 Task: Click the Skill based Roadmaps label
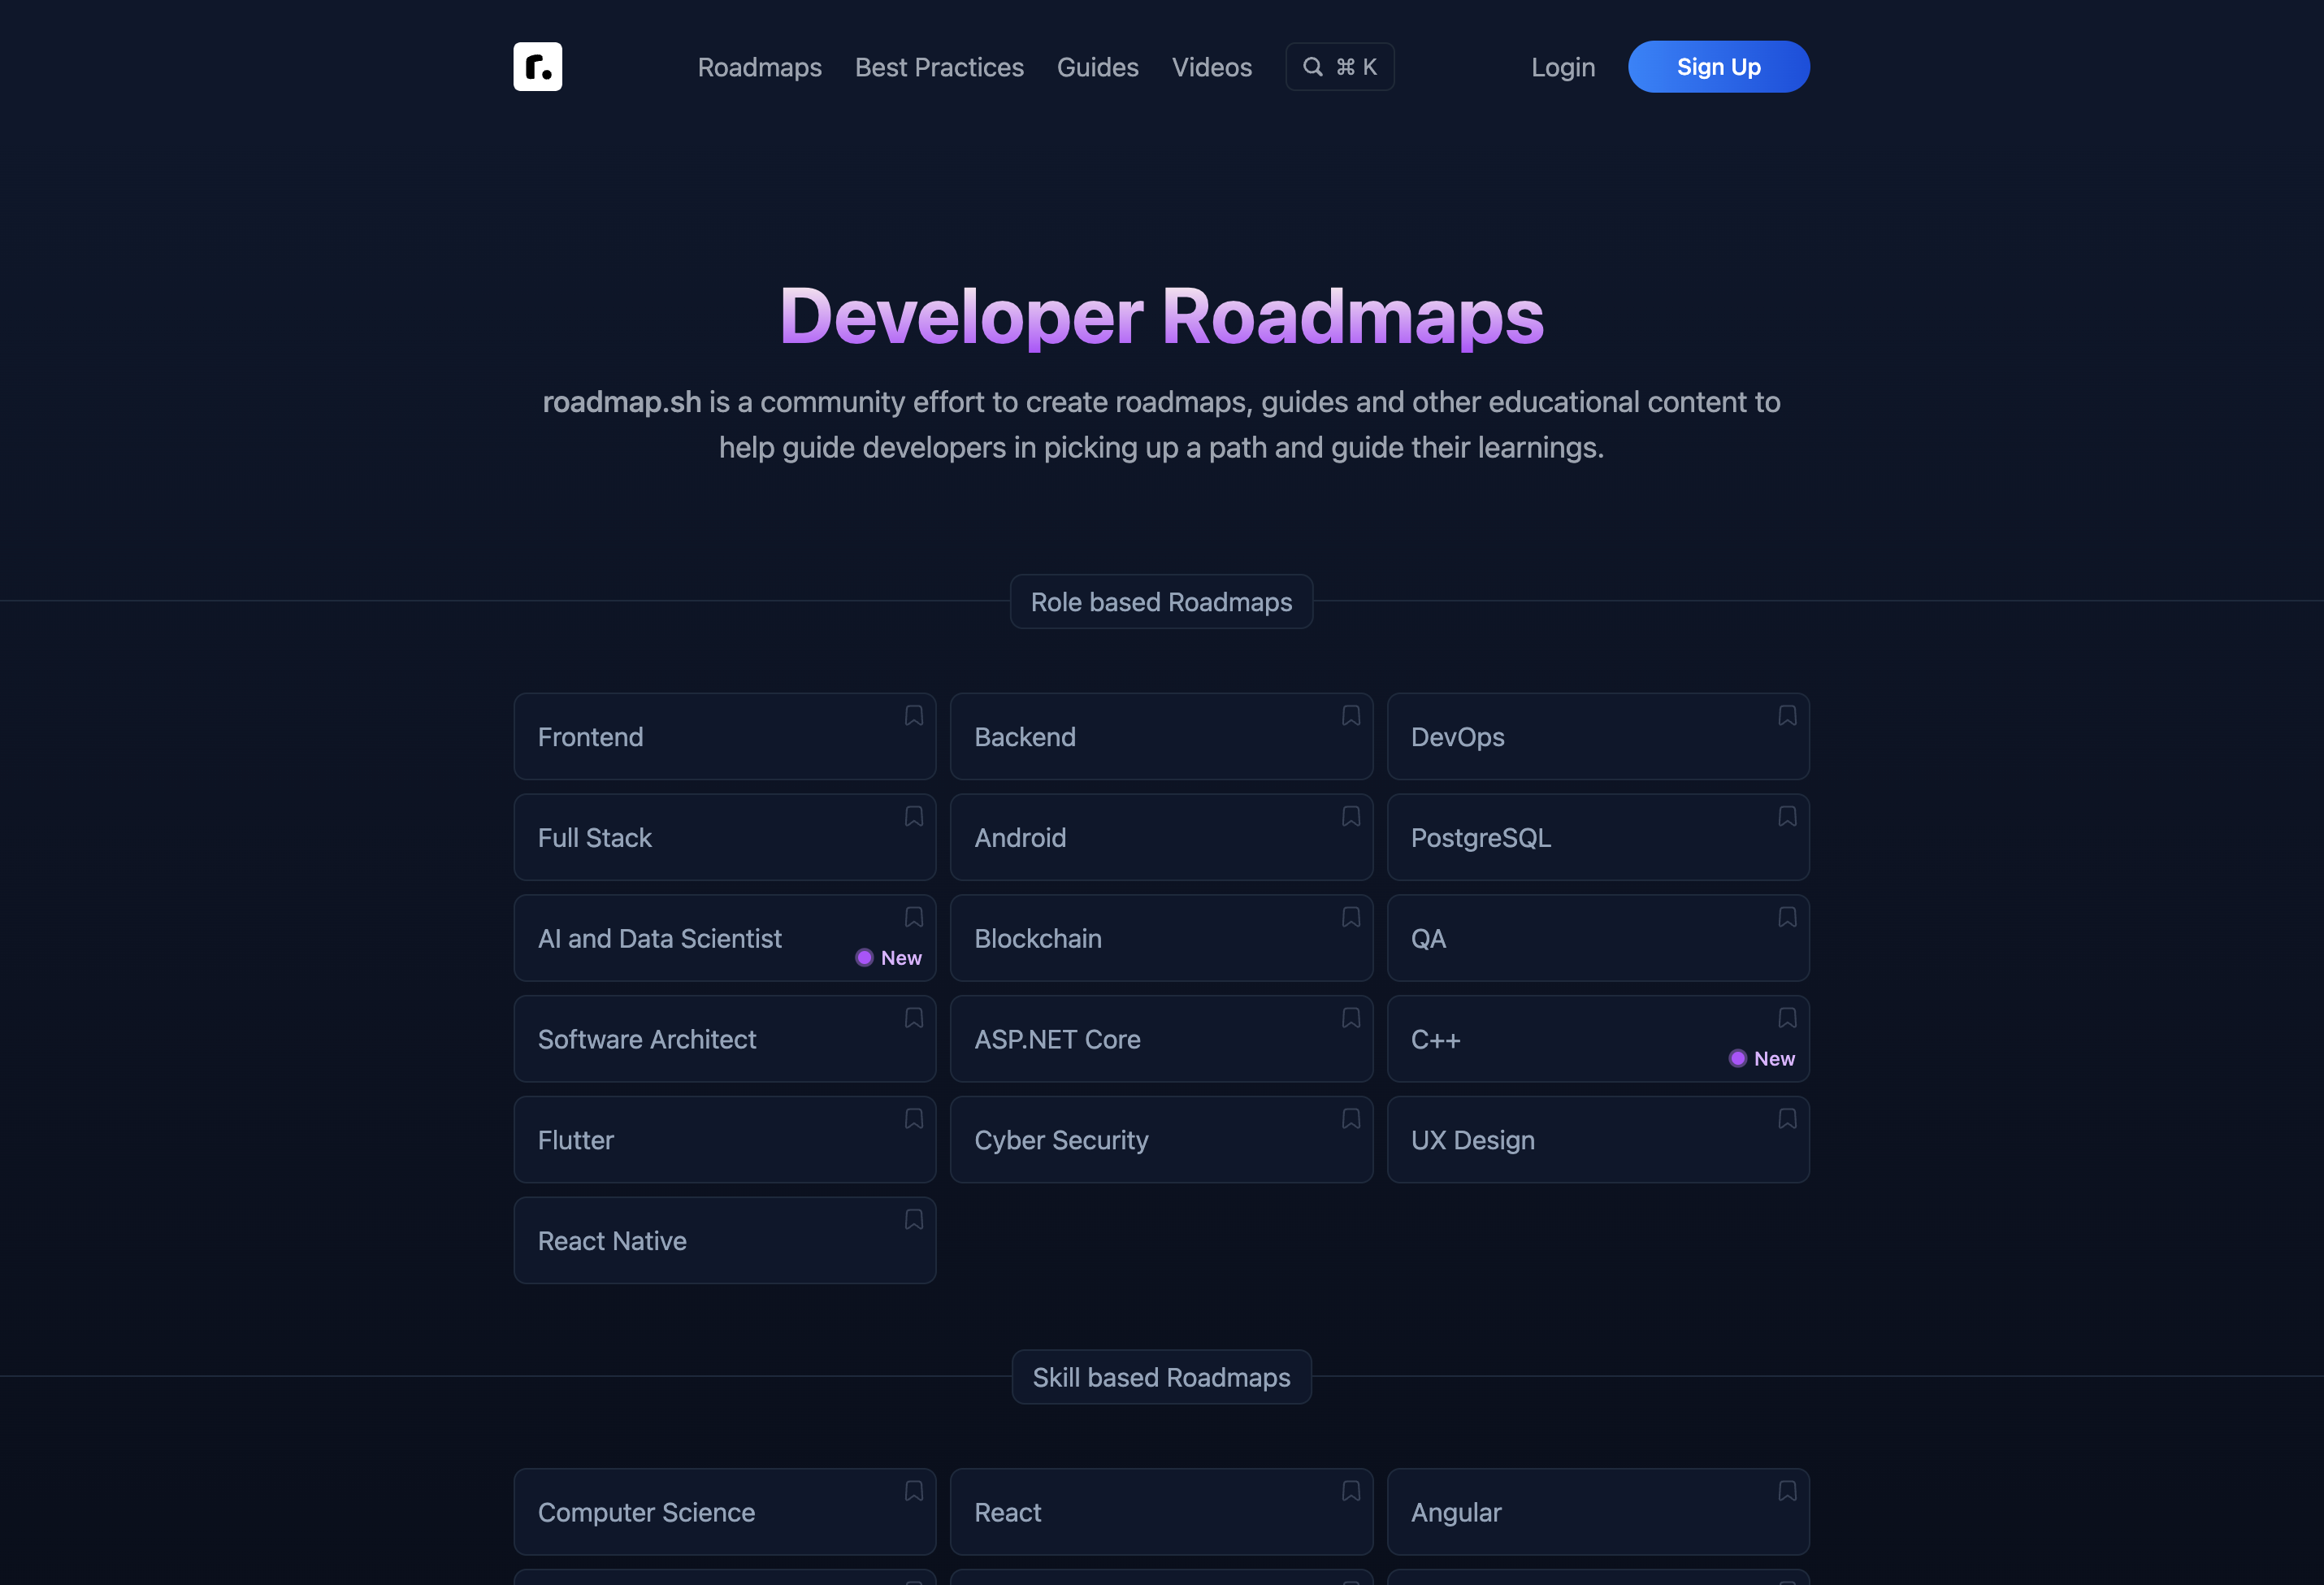click(1161, 1377)
